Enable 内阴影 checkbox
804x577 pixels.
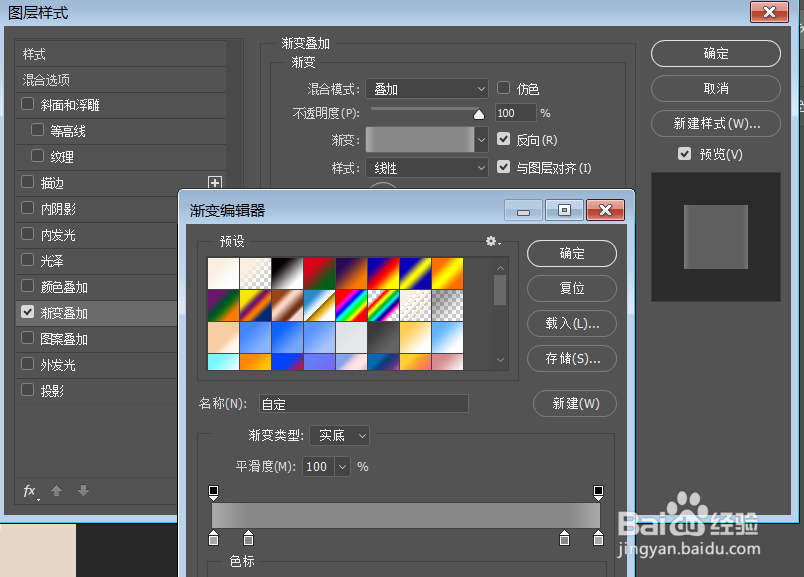27,208
